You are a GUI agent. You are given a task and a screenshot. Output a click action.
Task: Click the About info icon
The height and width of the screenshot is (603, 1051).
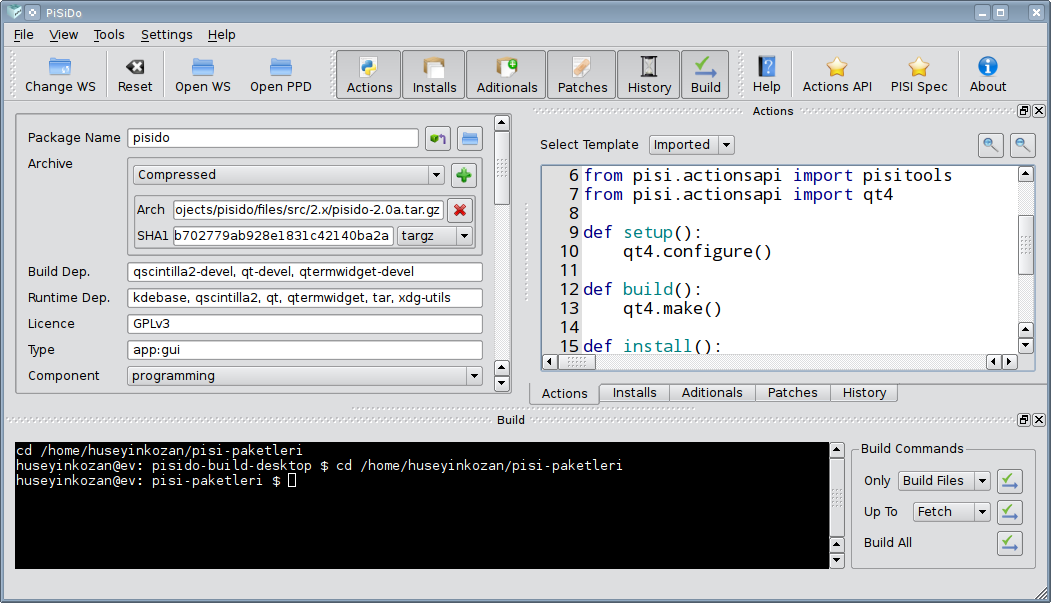pos(987,67)
